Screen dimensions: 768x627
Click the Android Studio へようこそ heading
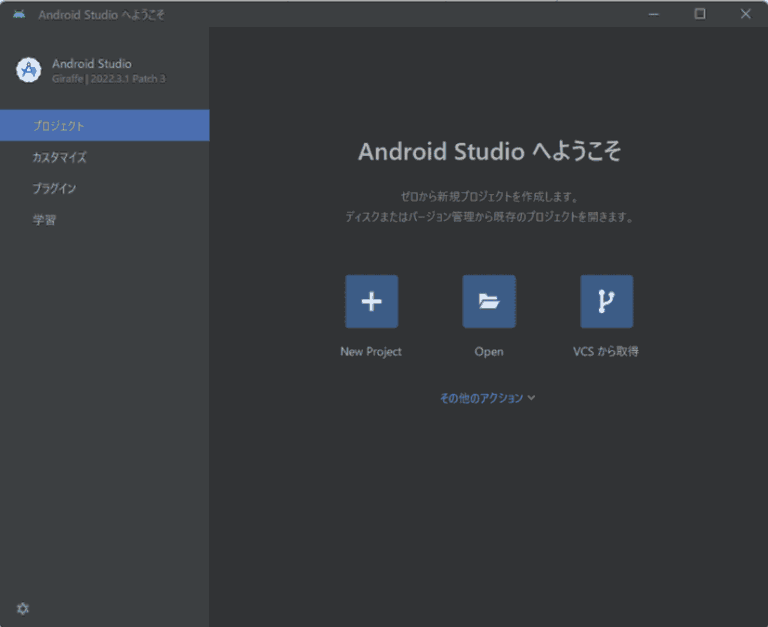(489, 151)
